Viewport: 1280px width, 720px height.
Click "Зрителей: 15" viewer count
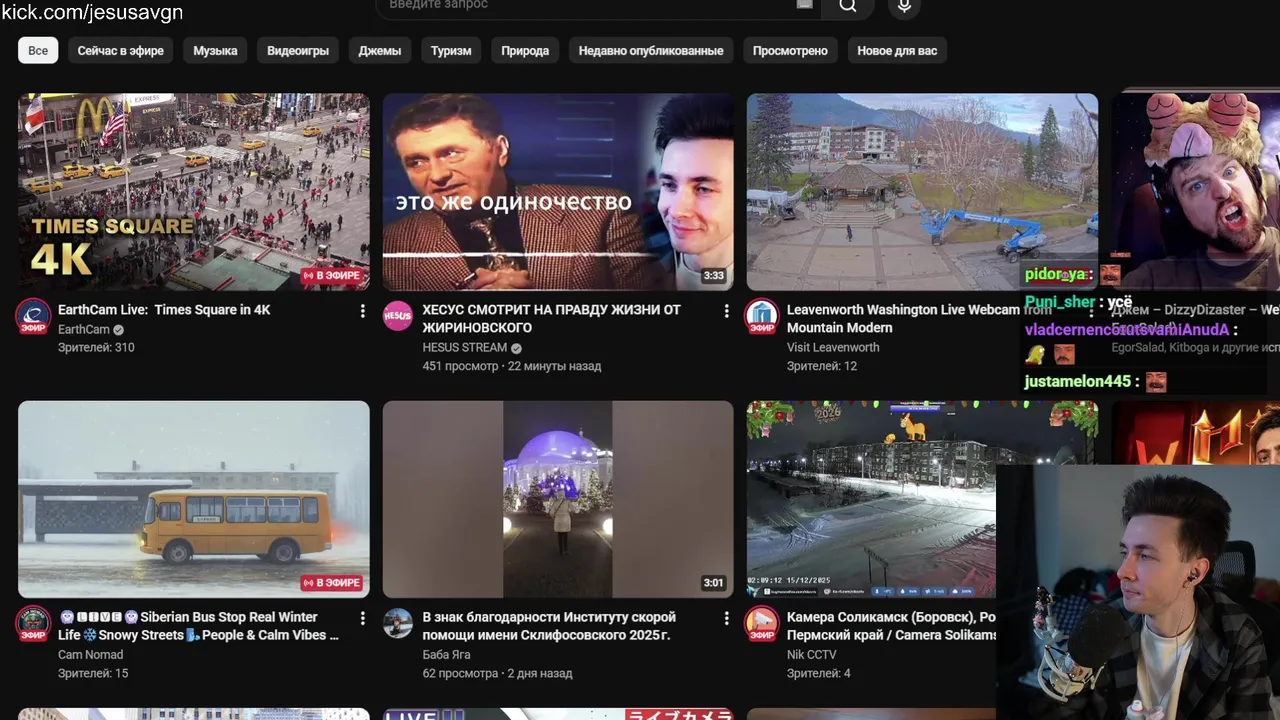93,673
